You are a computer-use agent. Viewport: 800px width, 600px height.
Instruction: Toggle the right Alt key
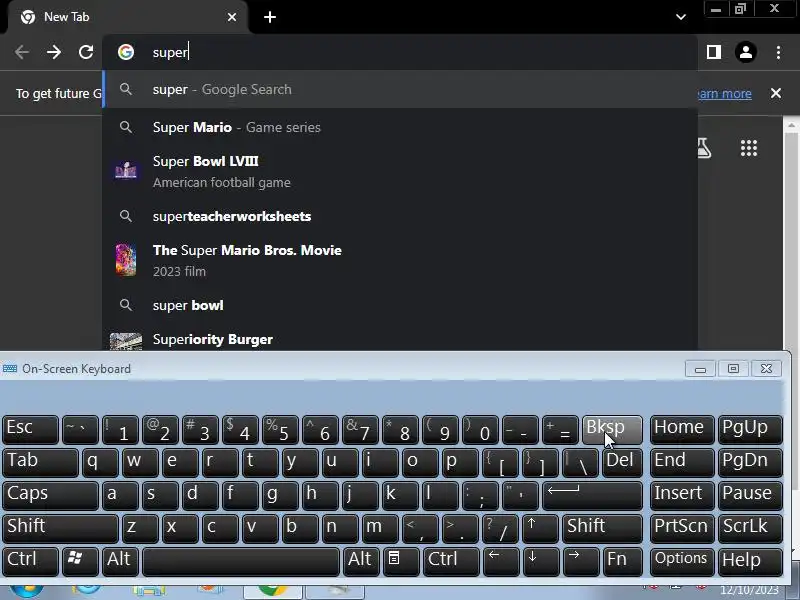point(360,562)
